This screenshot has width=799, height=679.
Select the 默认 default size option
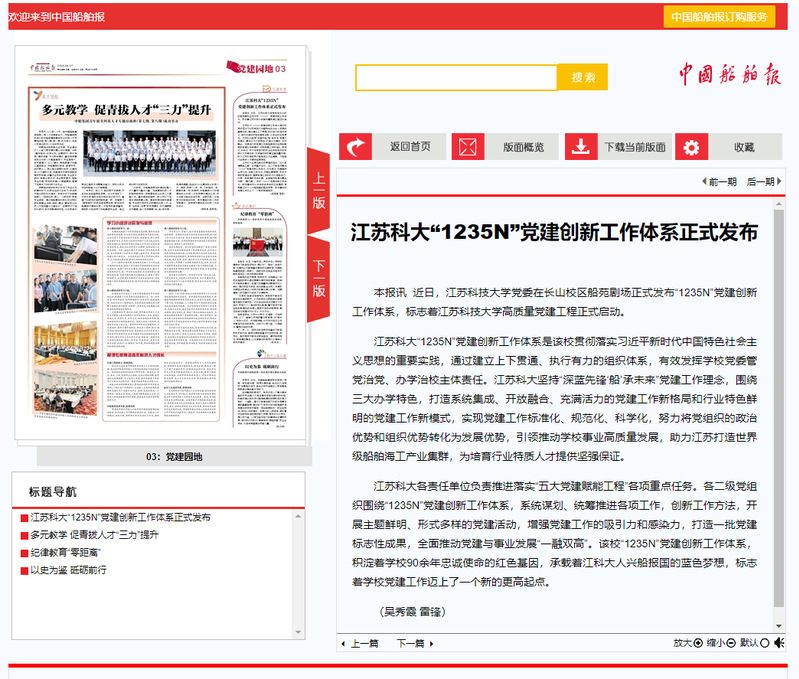point(765,643)
